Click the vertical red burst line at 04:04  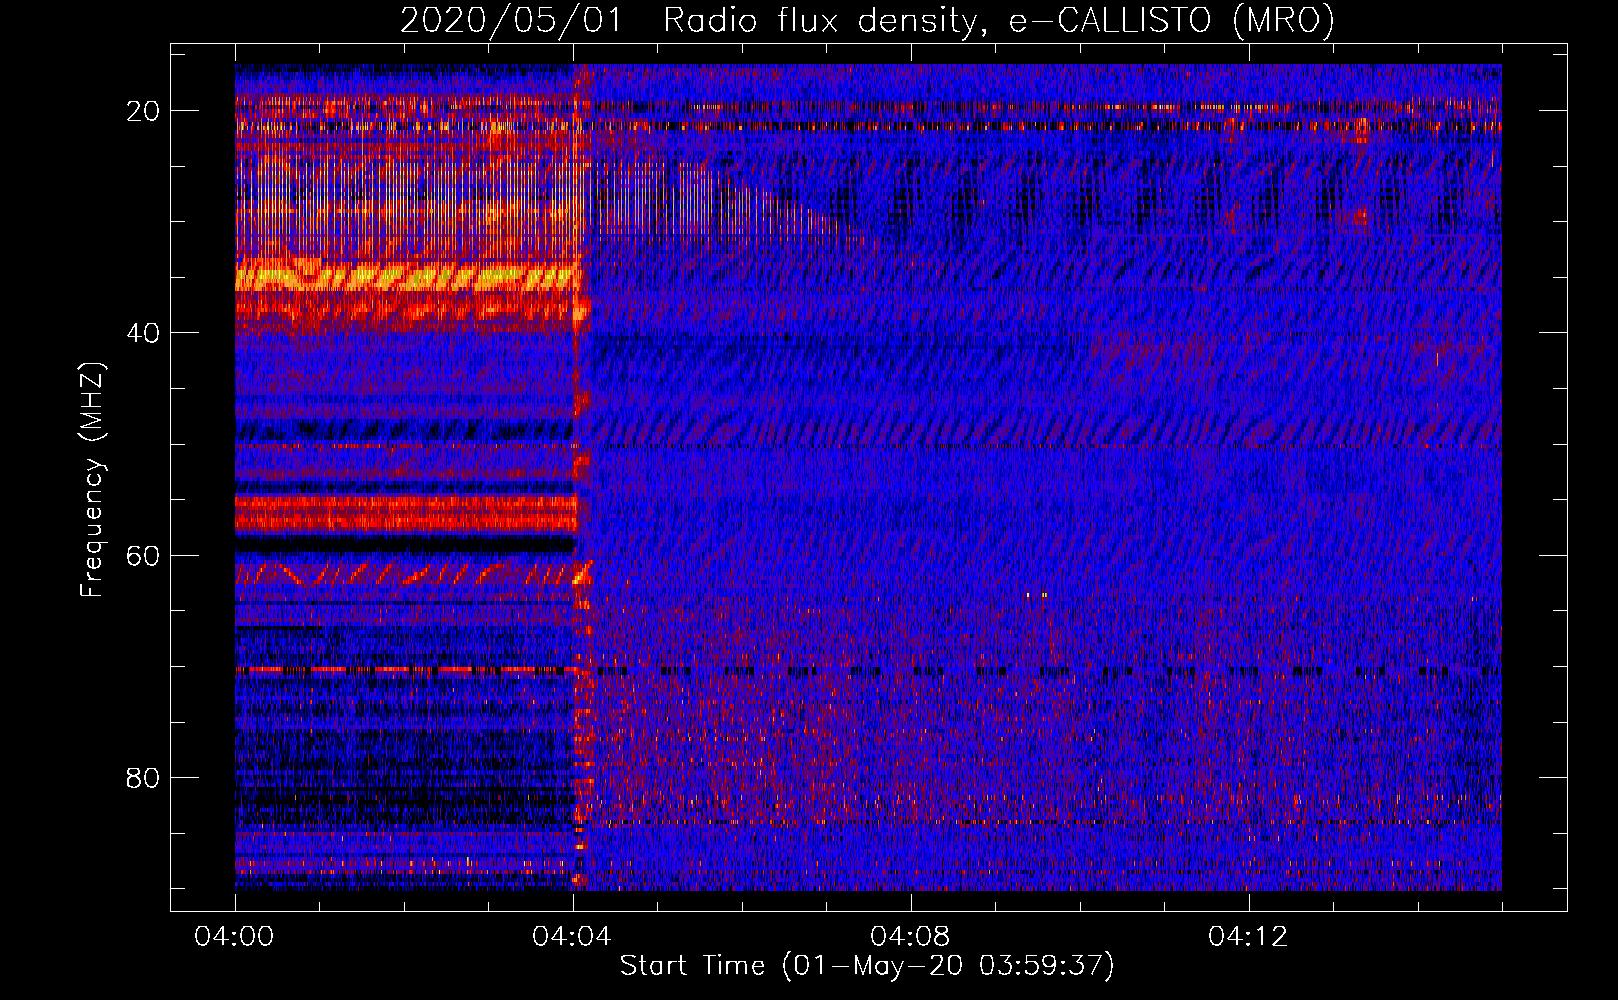582,477
